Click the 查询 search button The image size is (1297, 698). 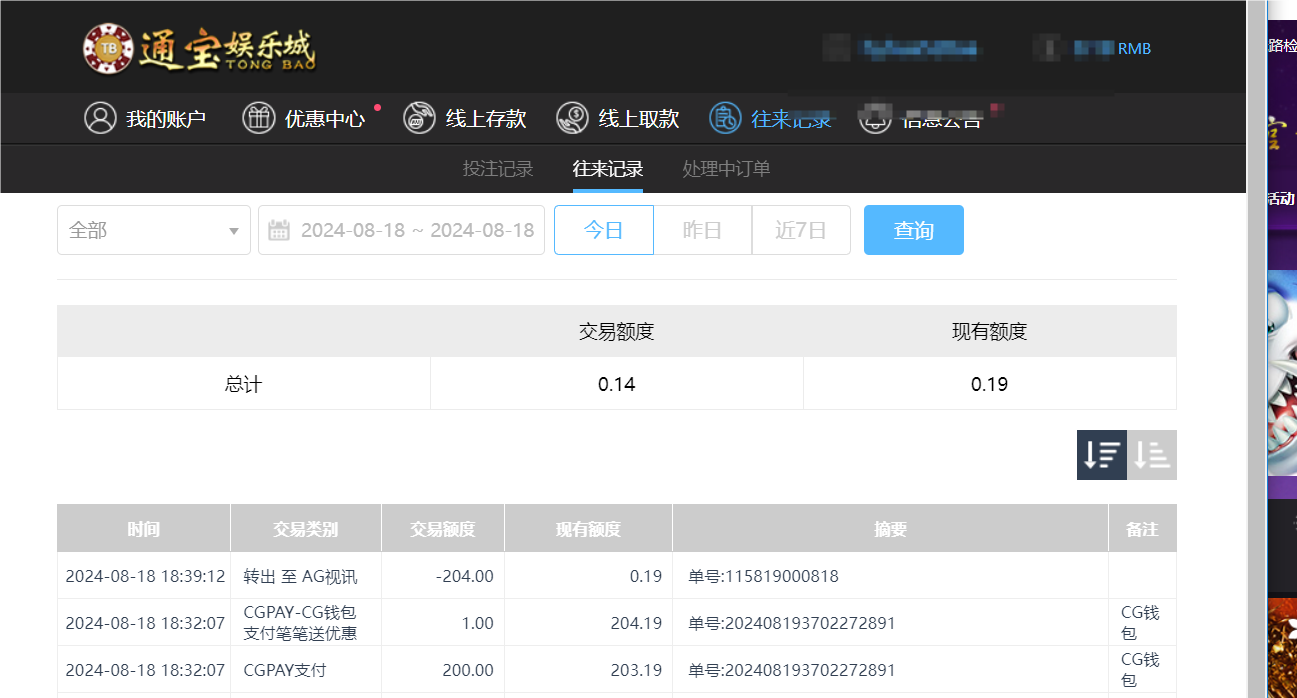point(913,229)
